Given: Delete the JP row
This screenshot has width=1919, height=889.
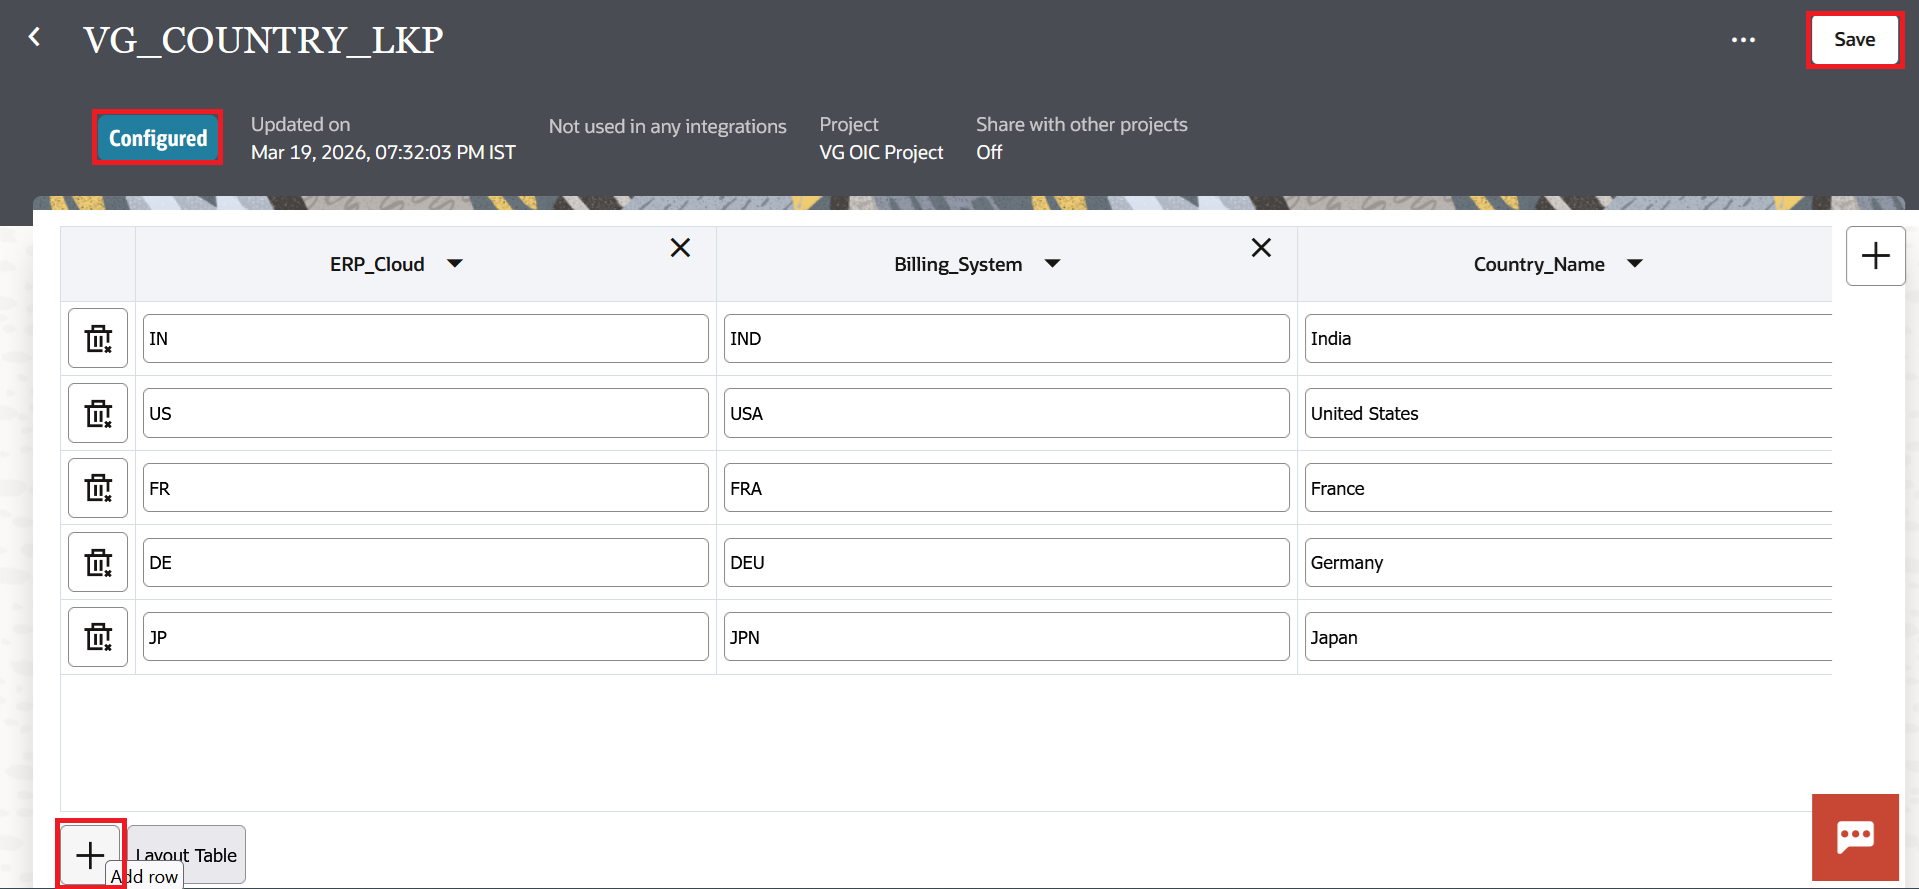Looking at the screenshot, I should click(x=98, y=637).
